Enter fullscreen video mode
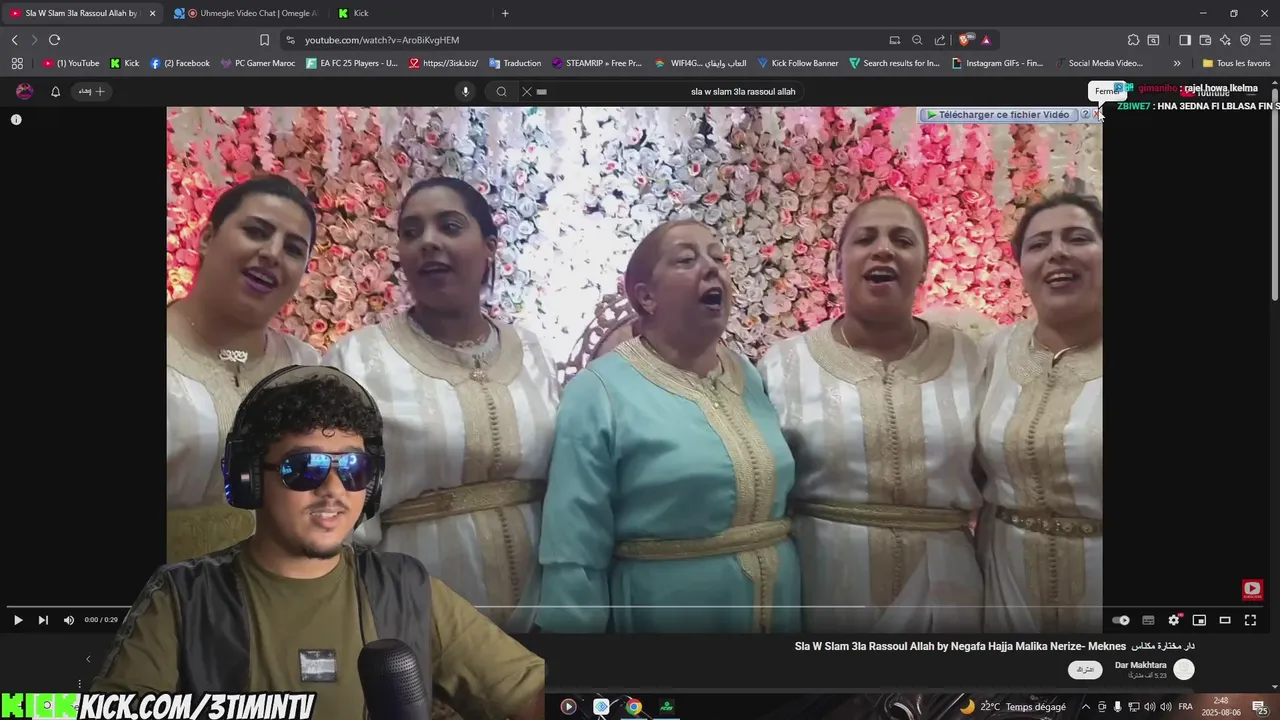The height and width of the screenshot is (720, 1280). [1250, 620]
